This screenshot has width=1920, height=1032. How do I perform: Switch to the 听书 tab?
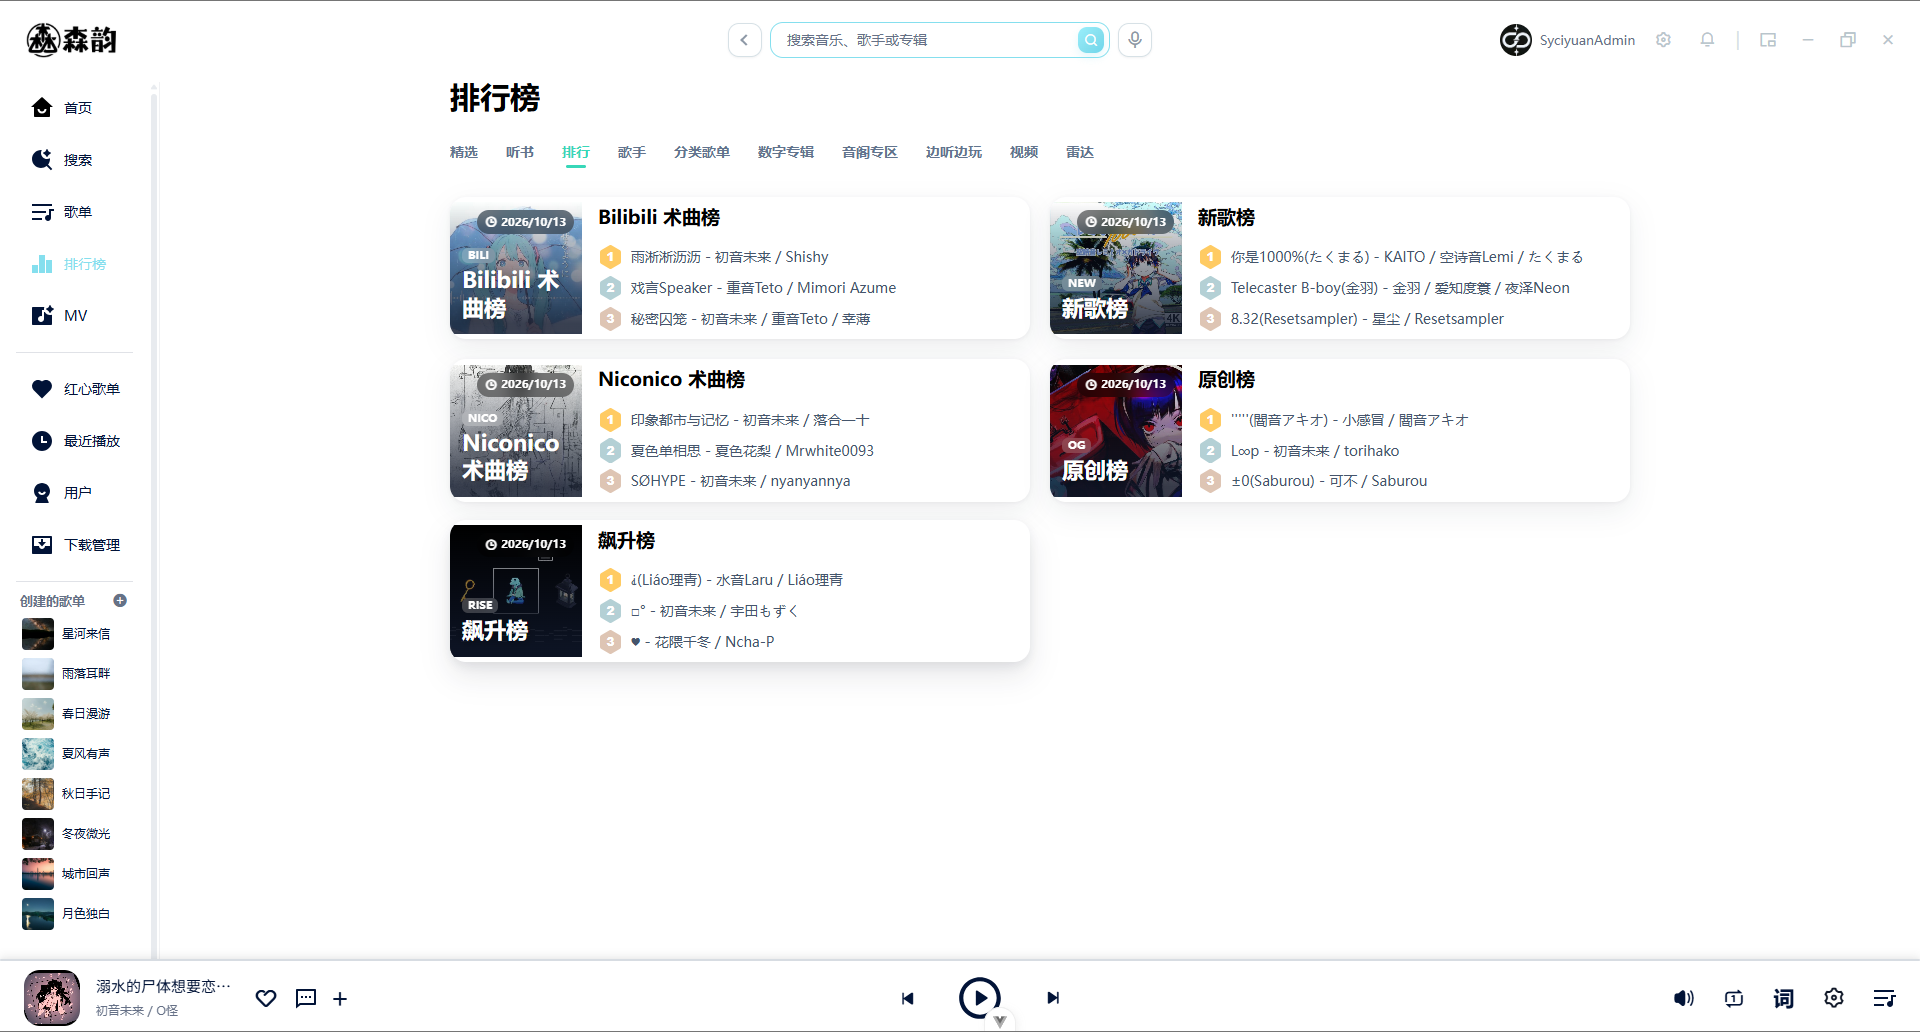520,152
